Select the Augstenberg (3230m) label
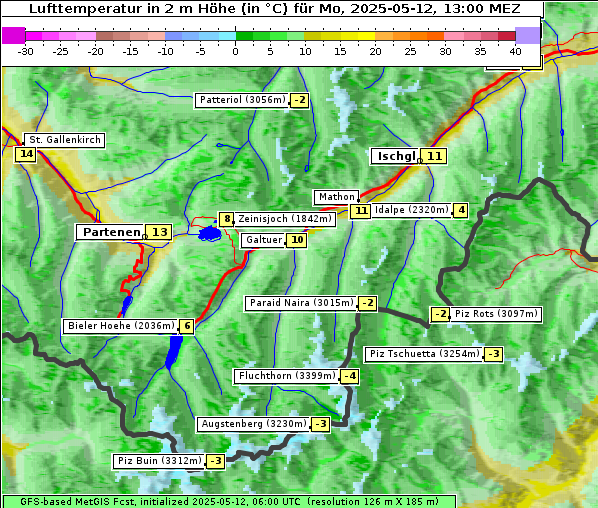Image resolution: width=598 pixels, height=508 pixels. [x=254, y=424]
